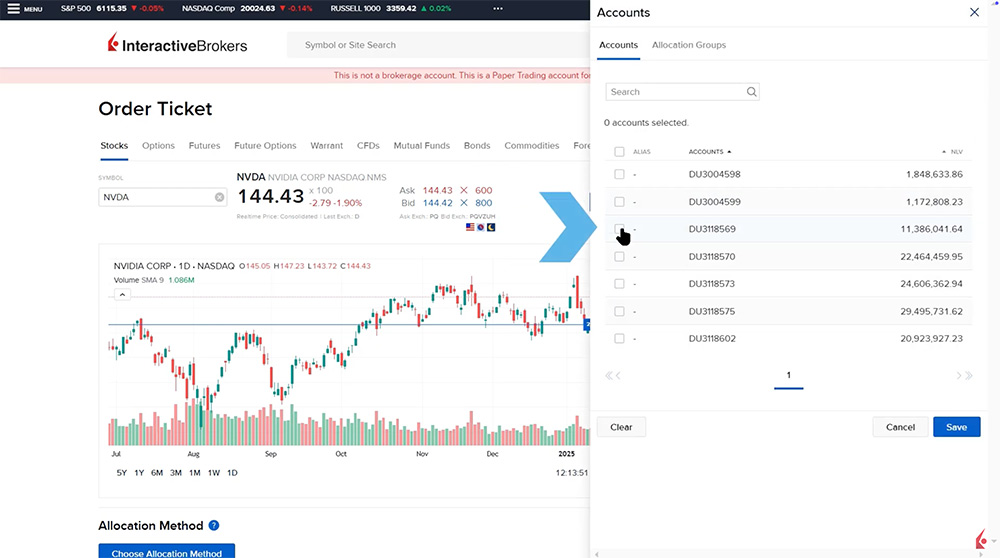This screenshot has width=1000, height=558.
Task: Click the Interactive Brokers logo
Action: click(177, 45)
